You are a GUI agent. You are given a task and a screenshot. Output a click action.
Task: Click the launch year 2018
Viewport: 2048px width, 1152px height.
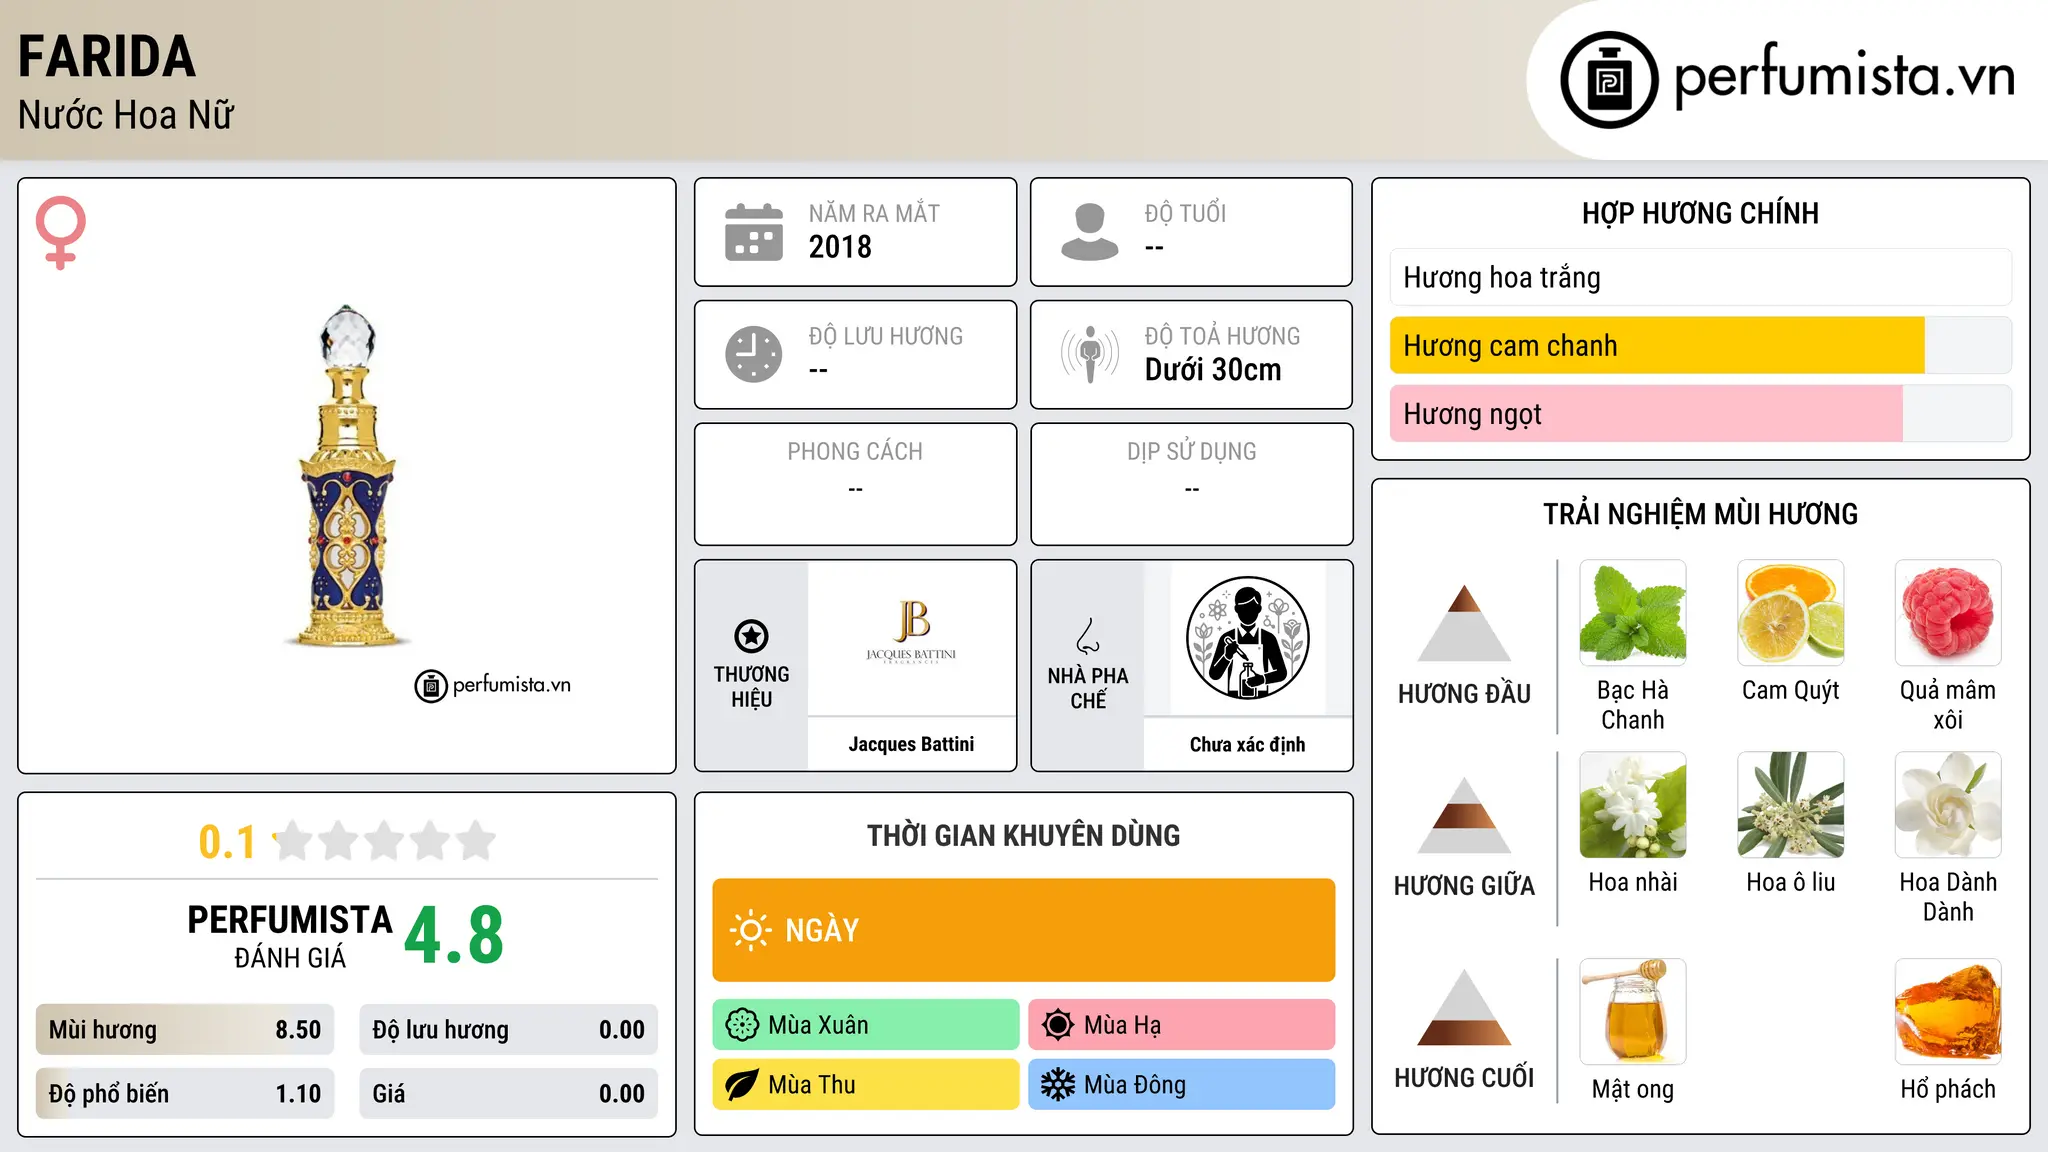pyautogui.click(x=840, y=247)
